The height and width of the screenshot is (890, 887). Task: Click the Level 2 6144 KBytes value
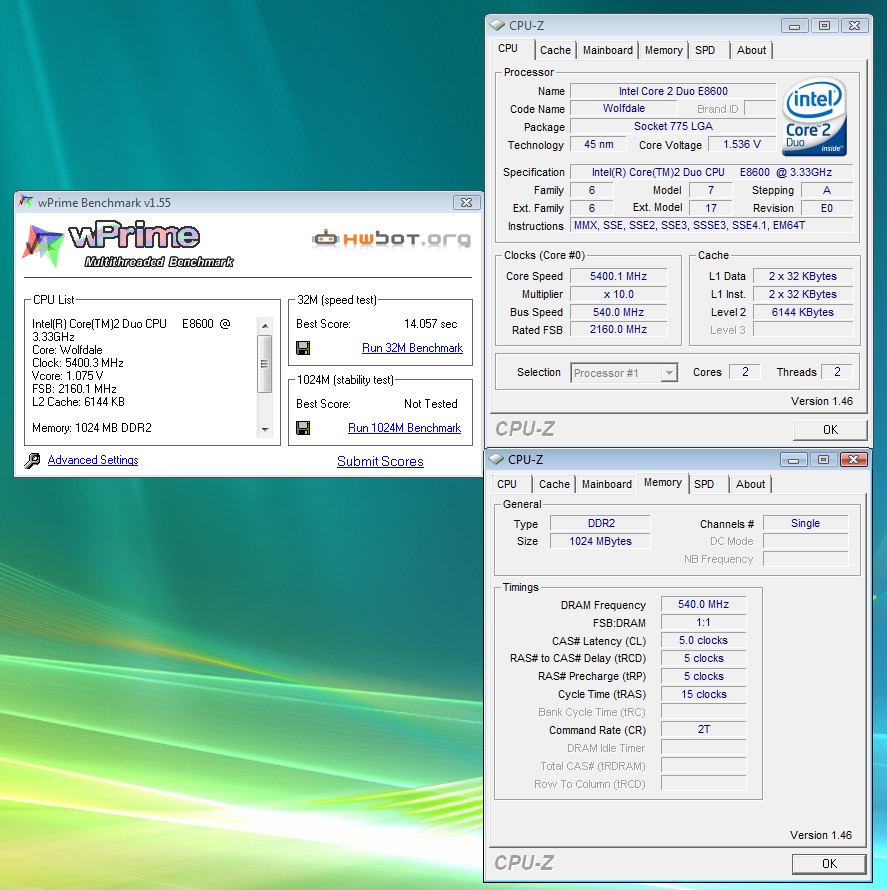click(802, 312)
